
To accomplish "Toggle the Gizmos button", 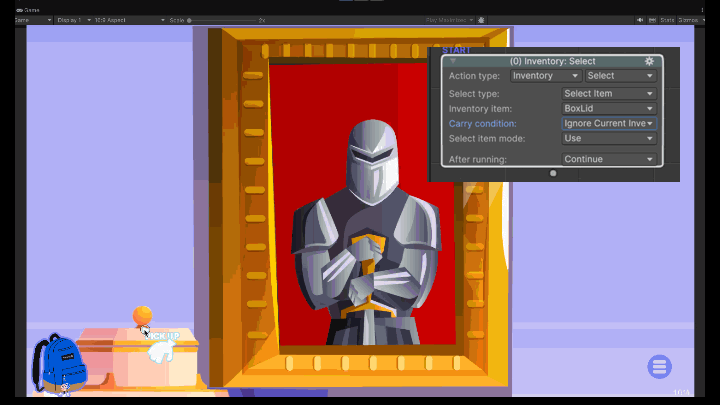I will (688, 20).
